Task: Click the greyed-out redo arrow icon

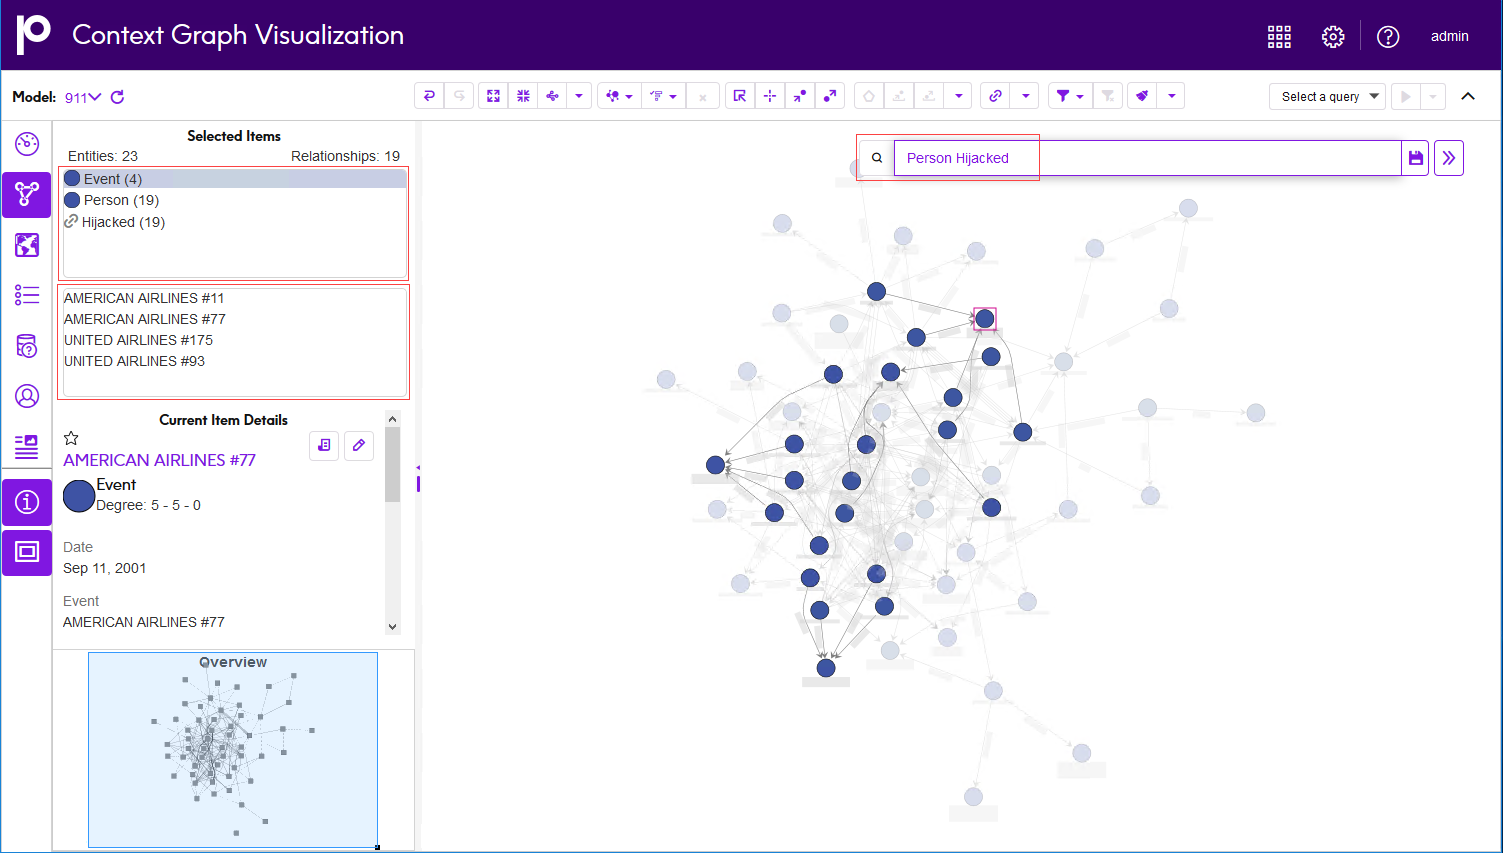Action: click(460, 96)
